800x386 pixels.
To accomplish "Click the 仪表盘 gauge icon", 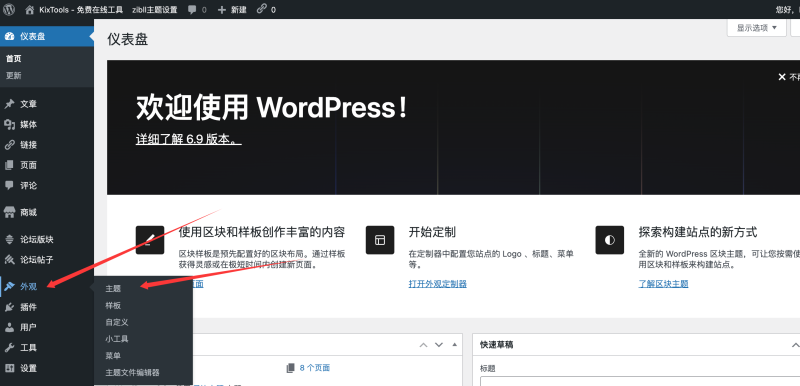I will (x=9, y=36).
